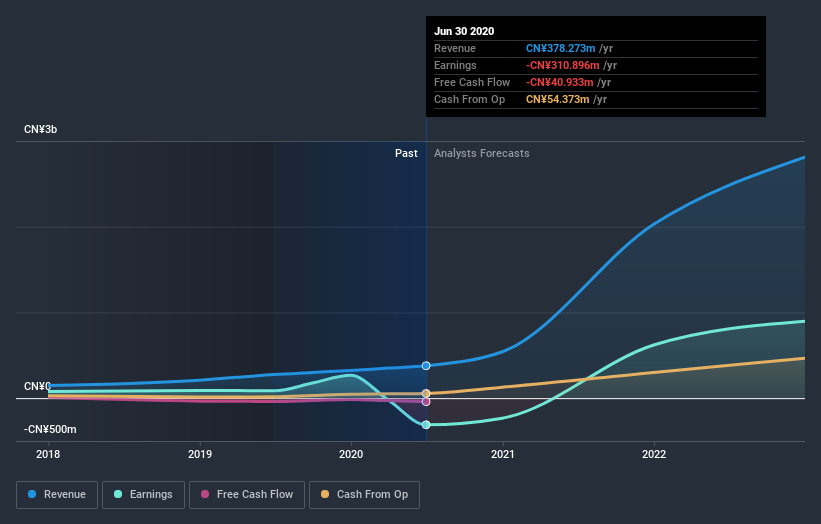821x524 pixels.
Task: Select the Free Cash Flow data point marker
Action: point(426,402)
